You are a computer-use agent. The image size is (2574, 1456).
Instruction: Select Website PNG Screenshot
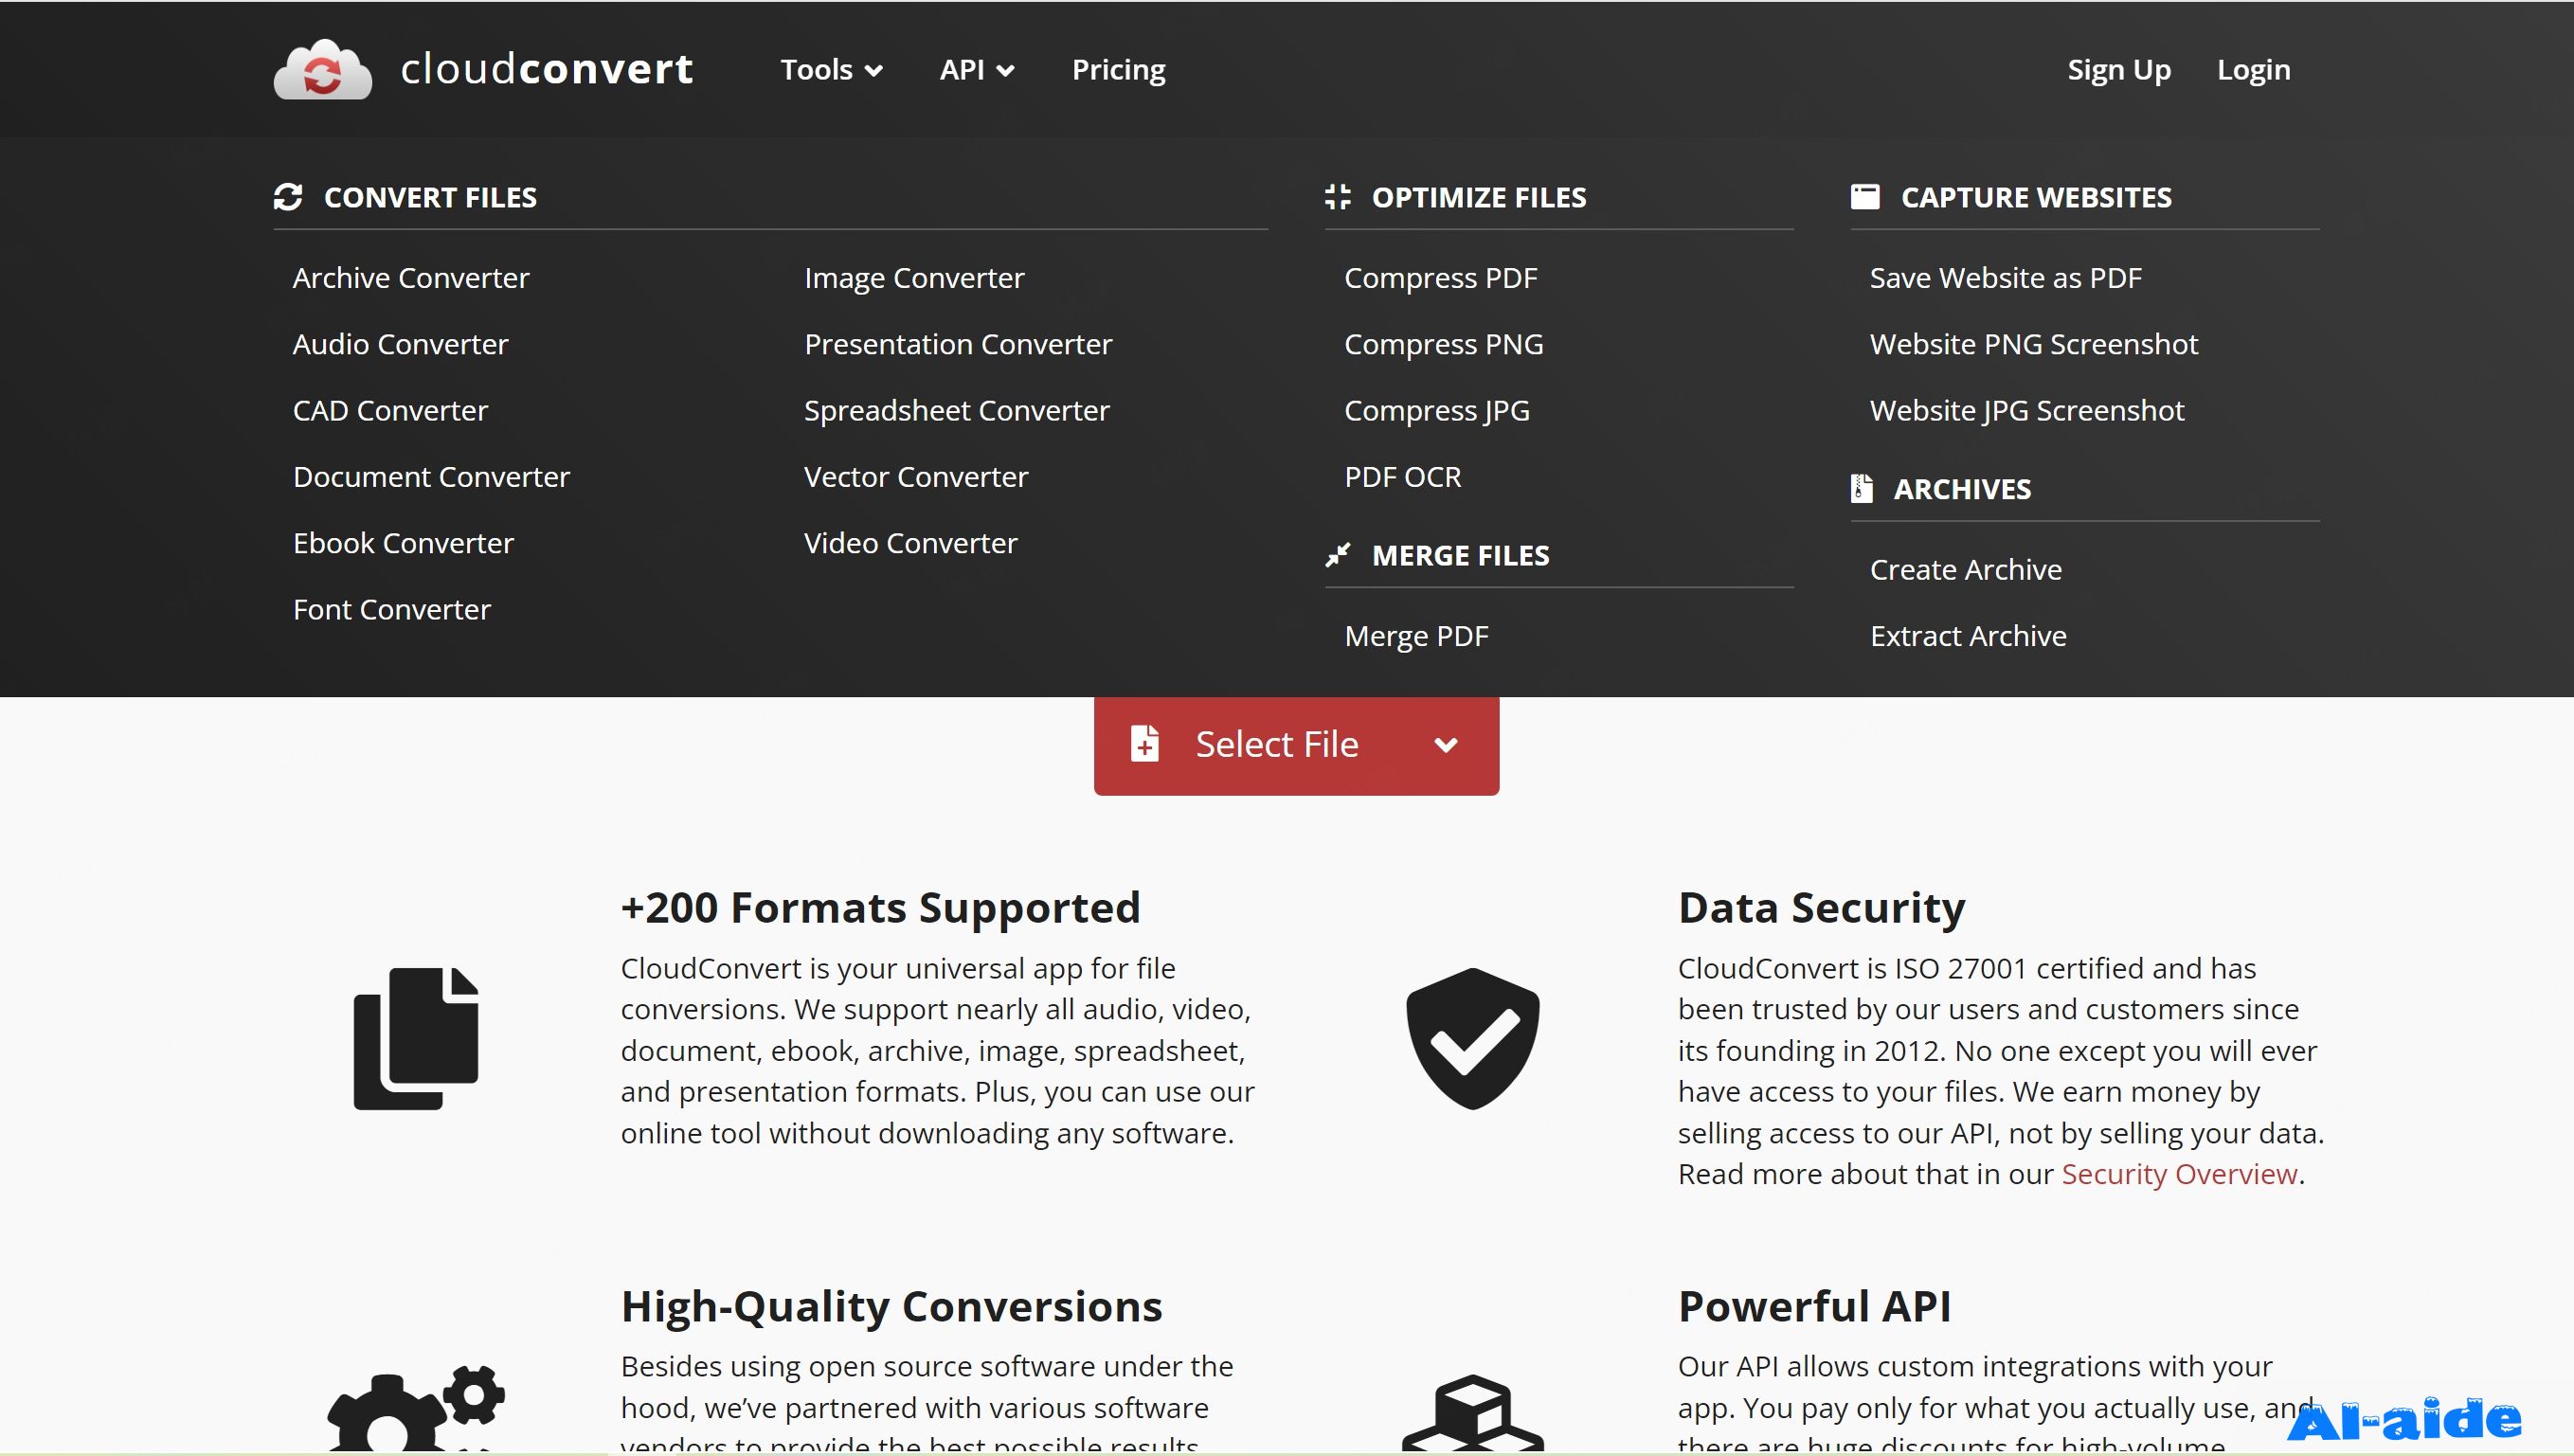coord(2034,344)
